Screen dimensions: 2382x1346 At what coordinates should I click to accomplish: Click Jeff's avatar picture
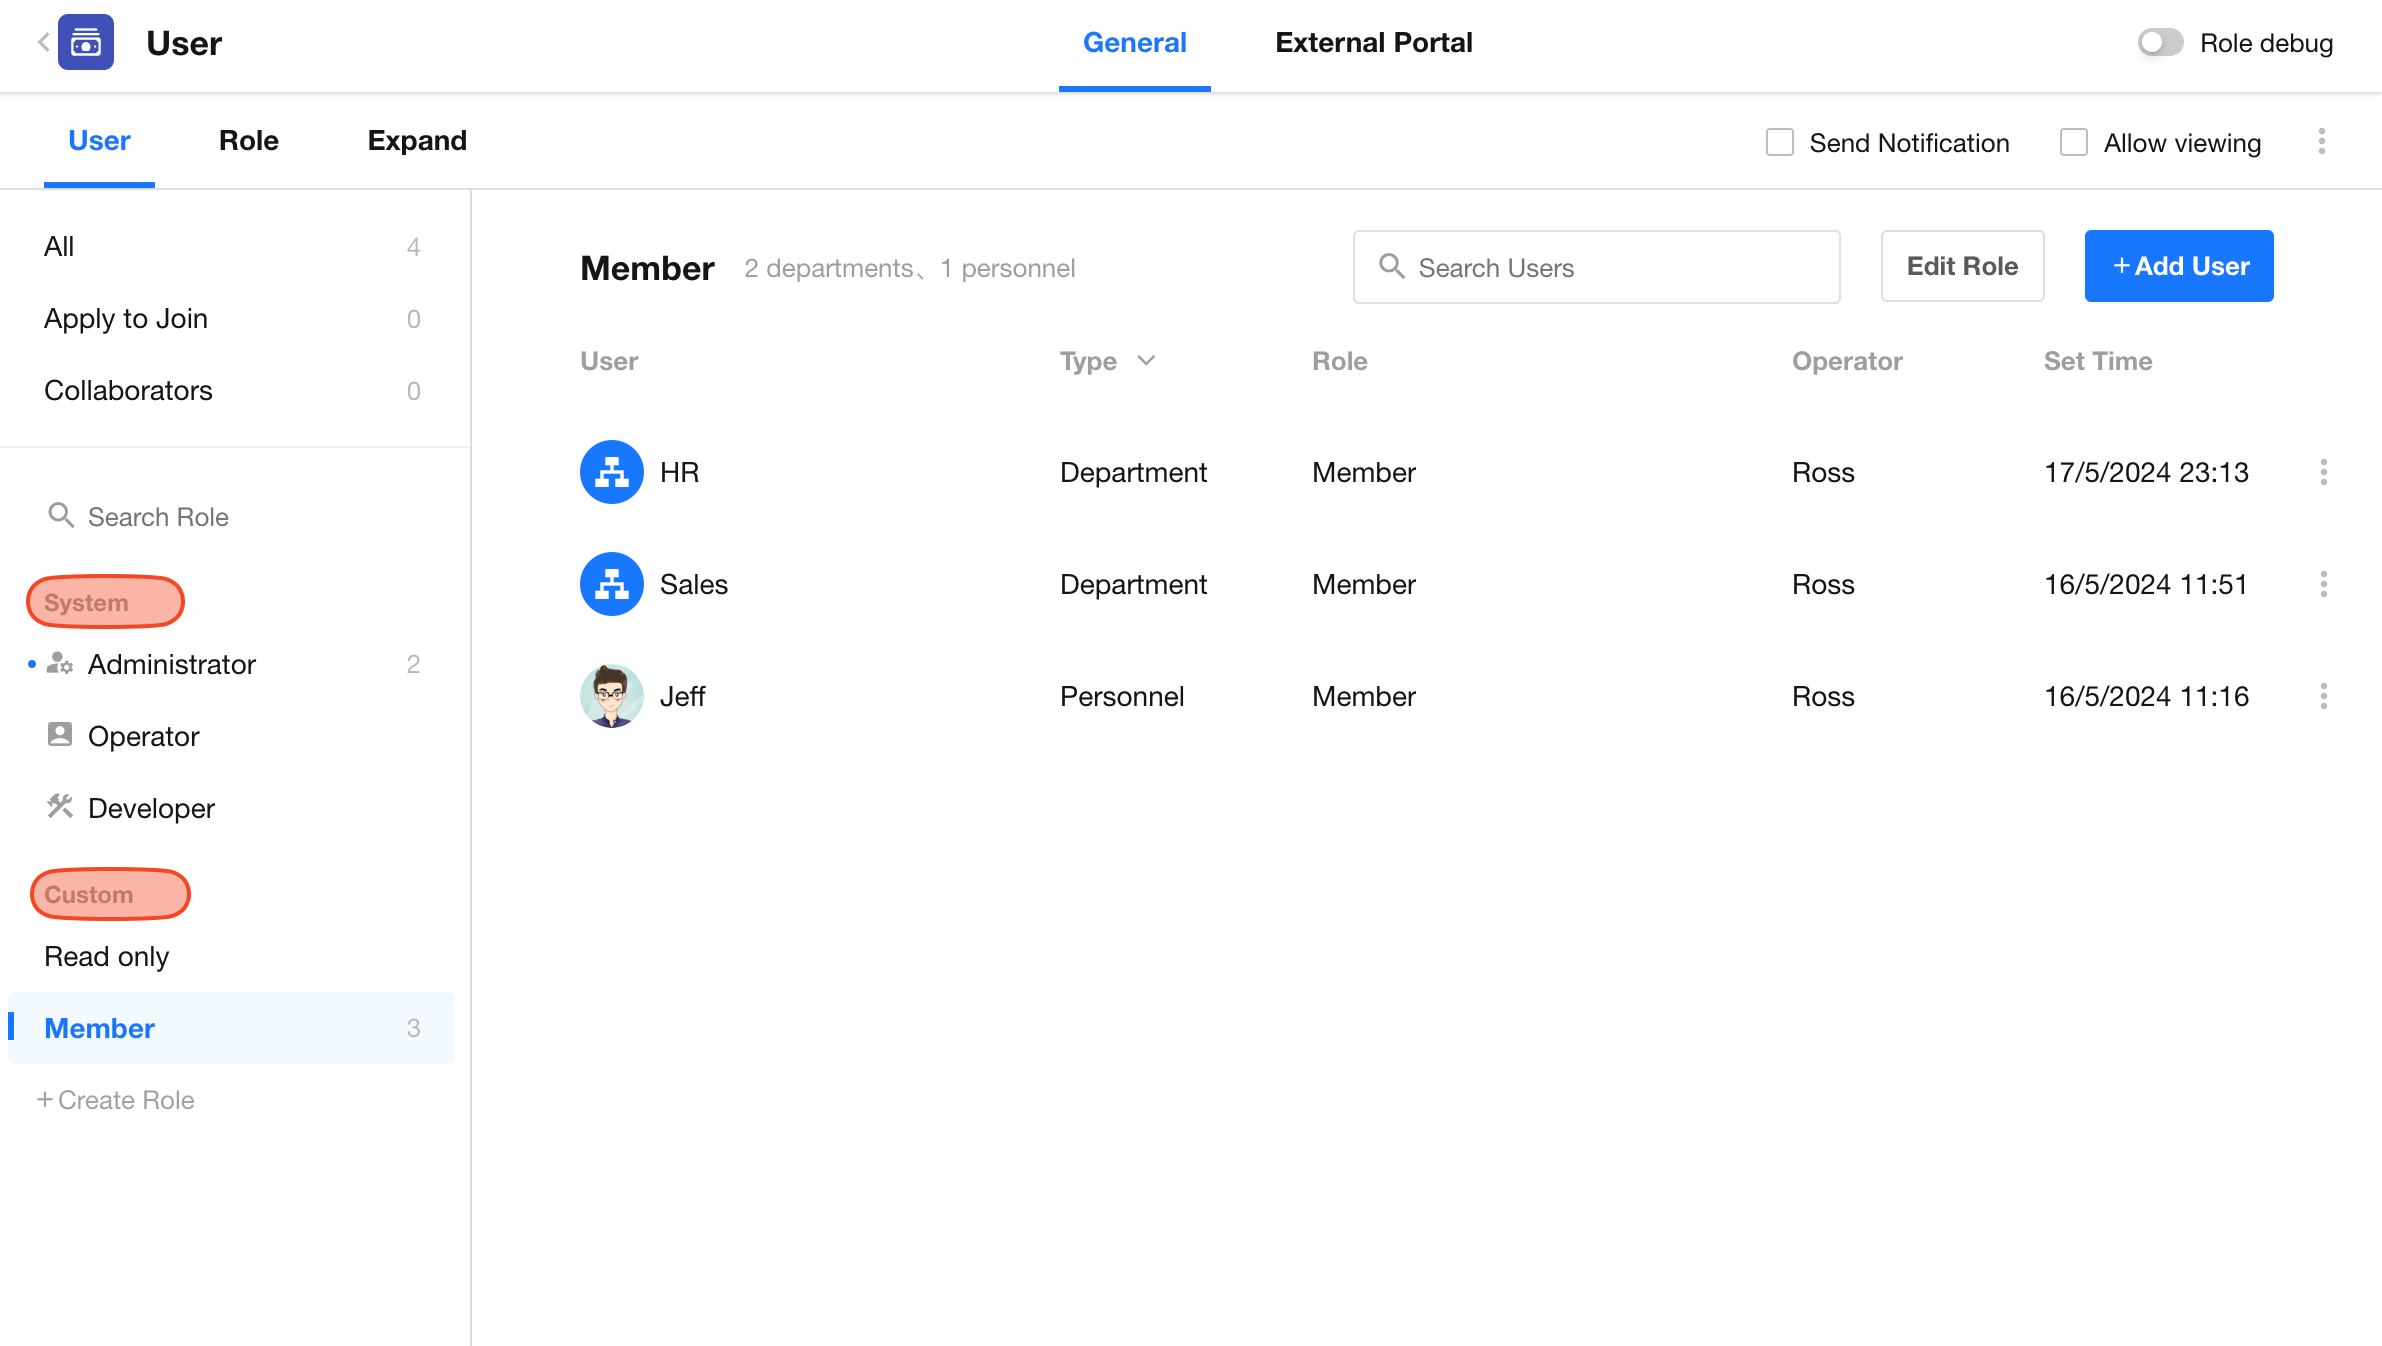pos(611,696)
